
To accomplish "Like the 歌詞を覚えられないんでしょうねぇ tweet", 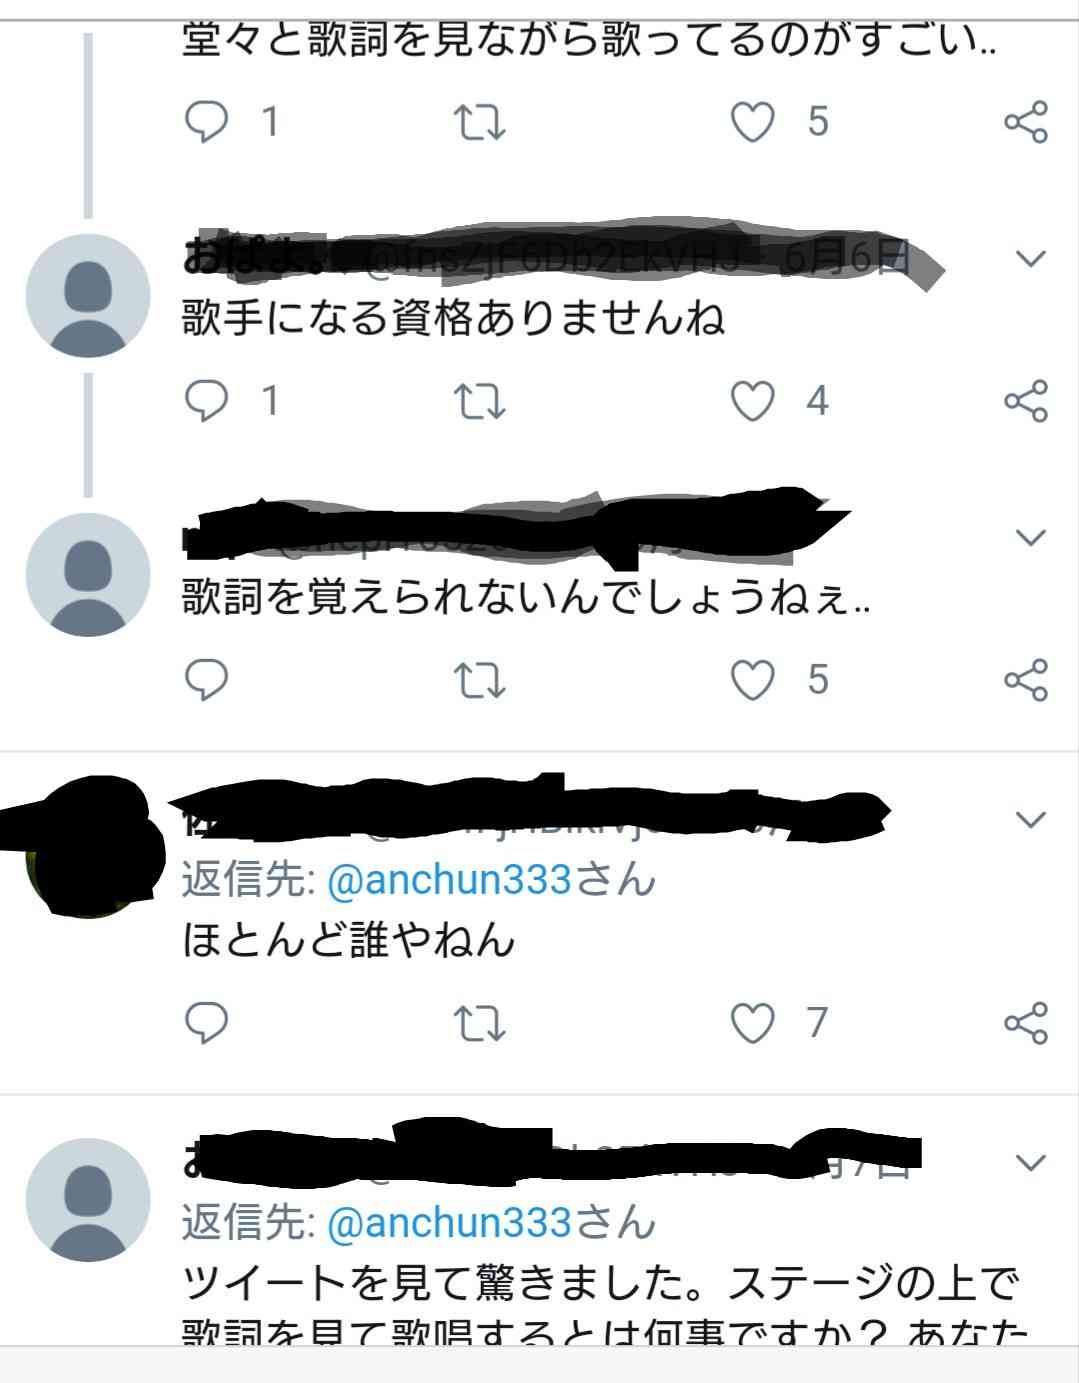I will tap(752, 680).
